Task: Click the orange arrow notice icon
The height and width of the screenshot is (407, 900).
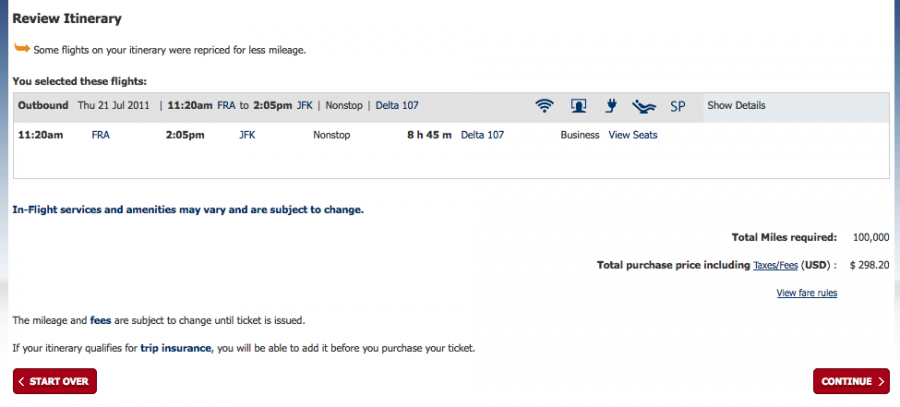Action: click(x=22, y=48)
